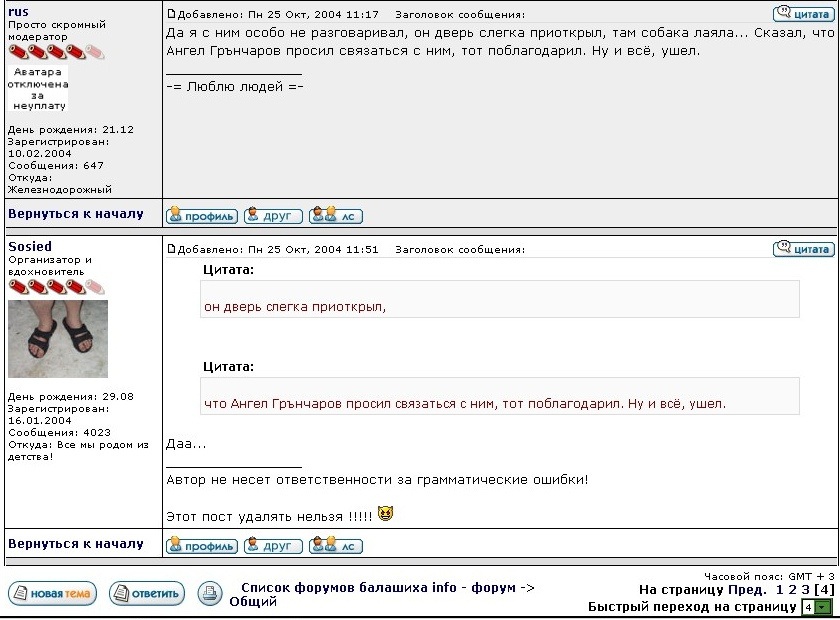Start a new topic with новая тема
Image resolution: width=840 pixels, height=620 pixels.
(52, 593)
